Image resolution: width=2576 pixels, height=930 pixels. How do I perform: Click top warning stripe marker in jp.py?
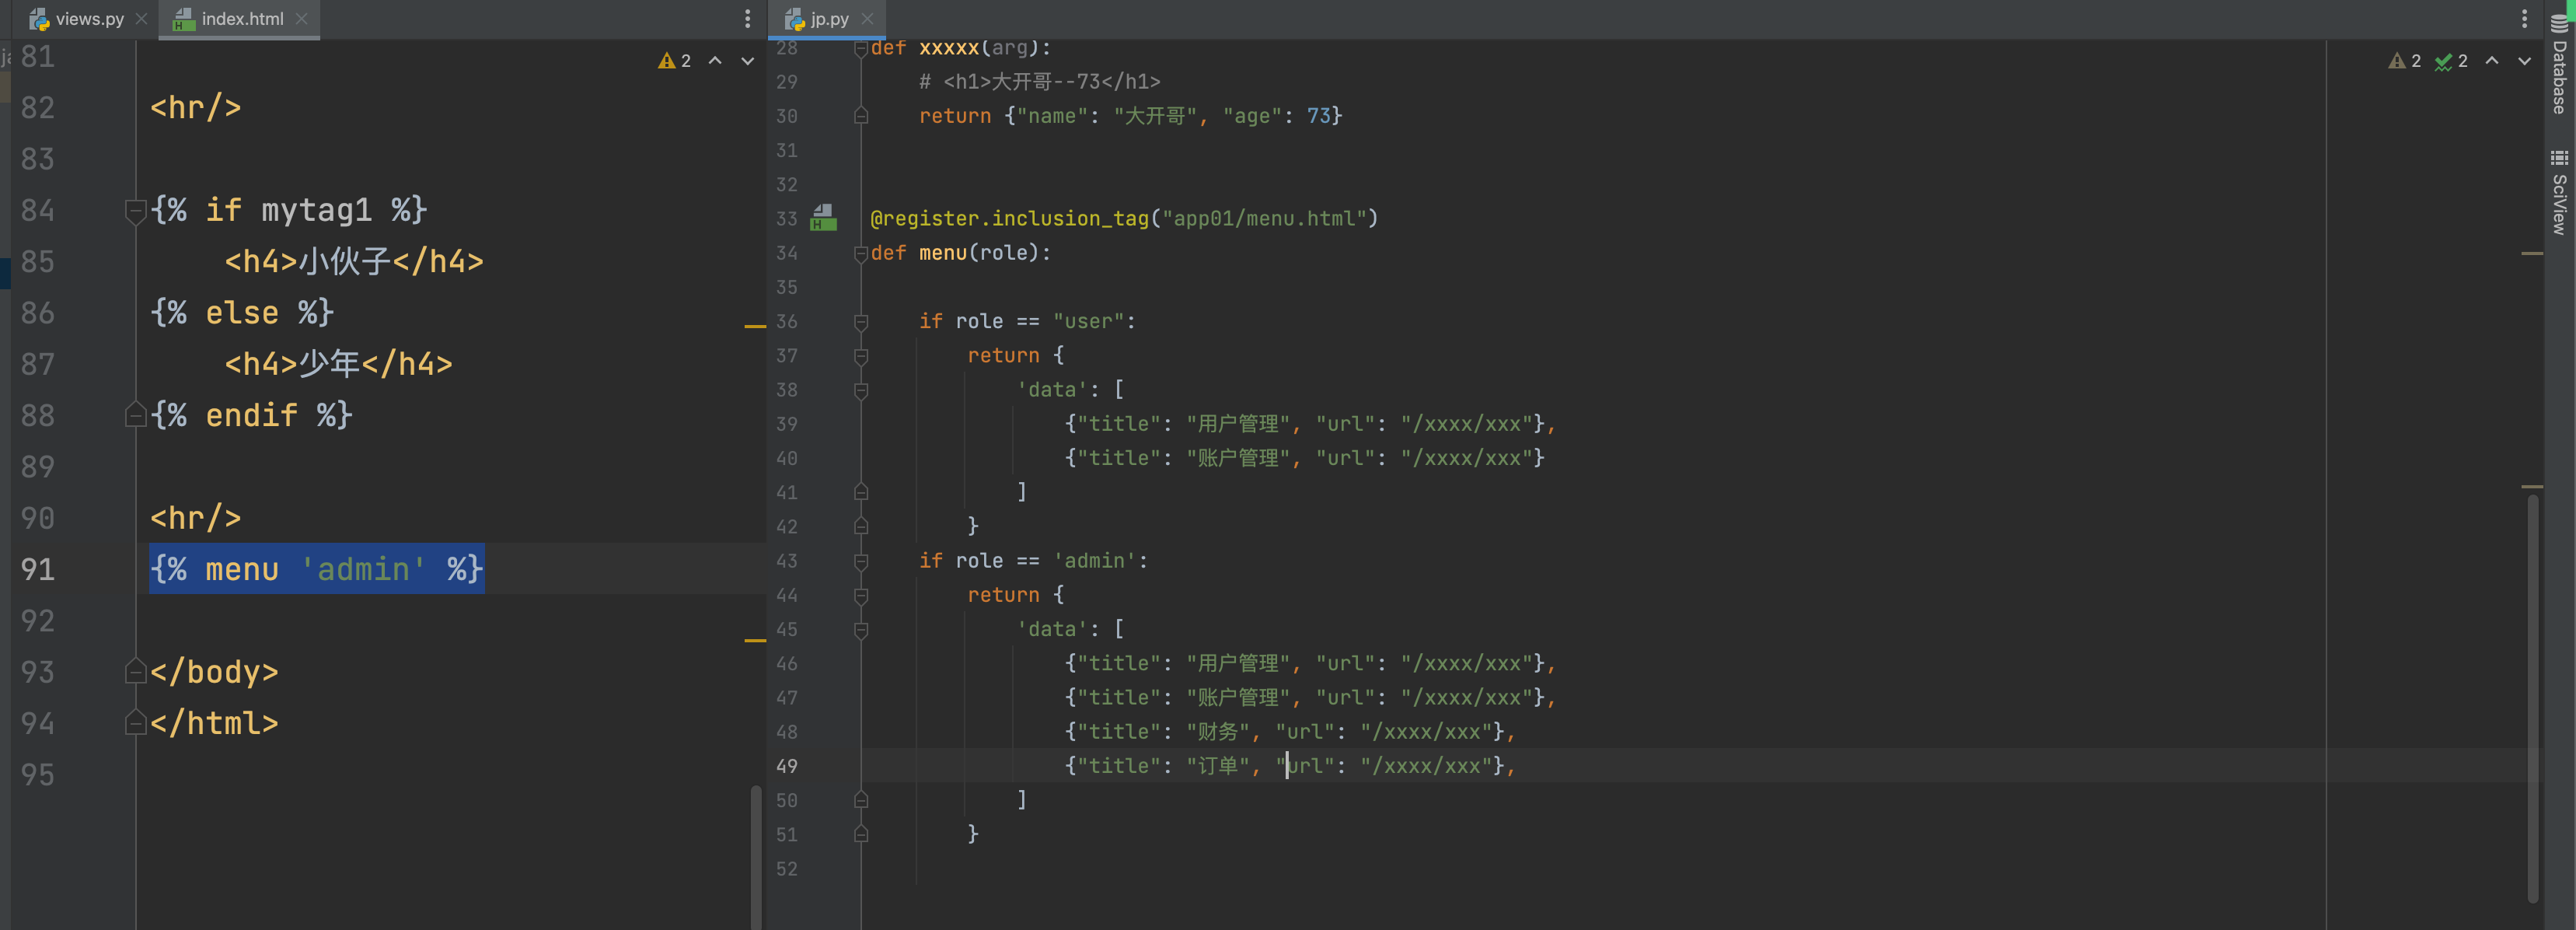2532,254
